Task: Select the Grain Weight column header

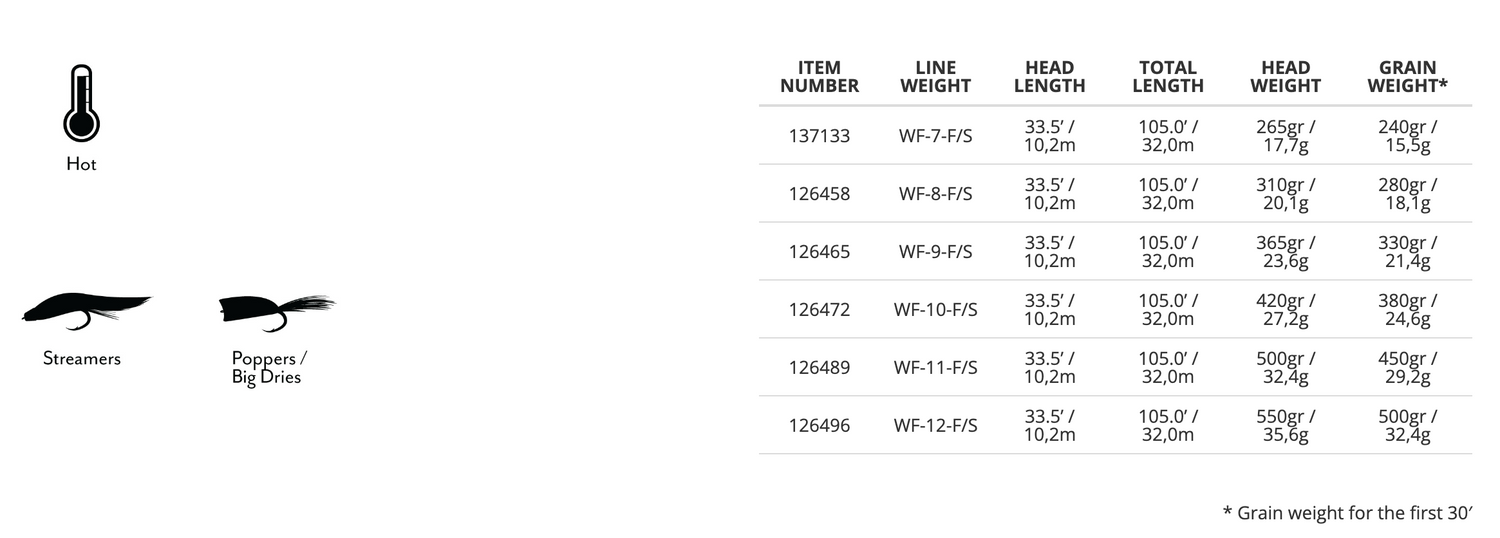Action: click(1407, 77)
